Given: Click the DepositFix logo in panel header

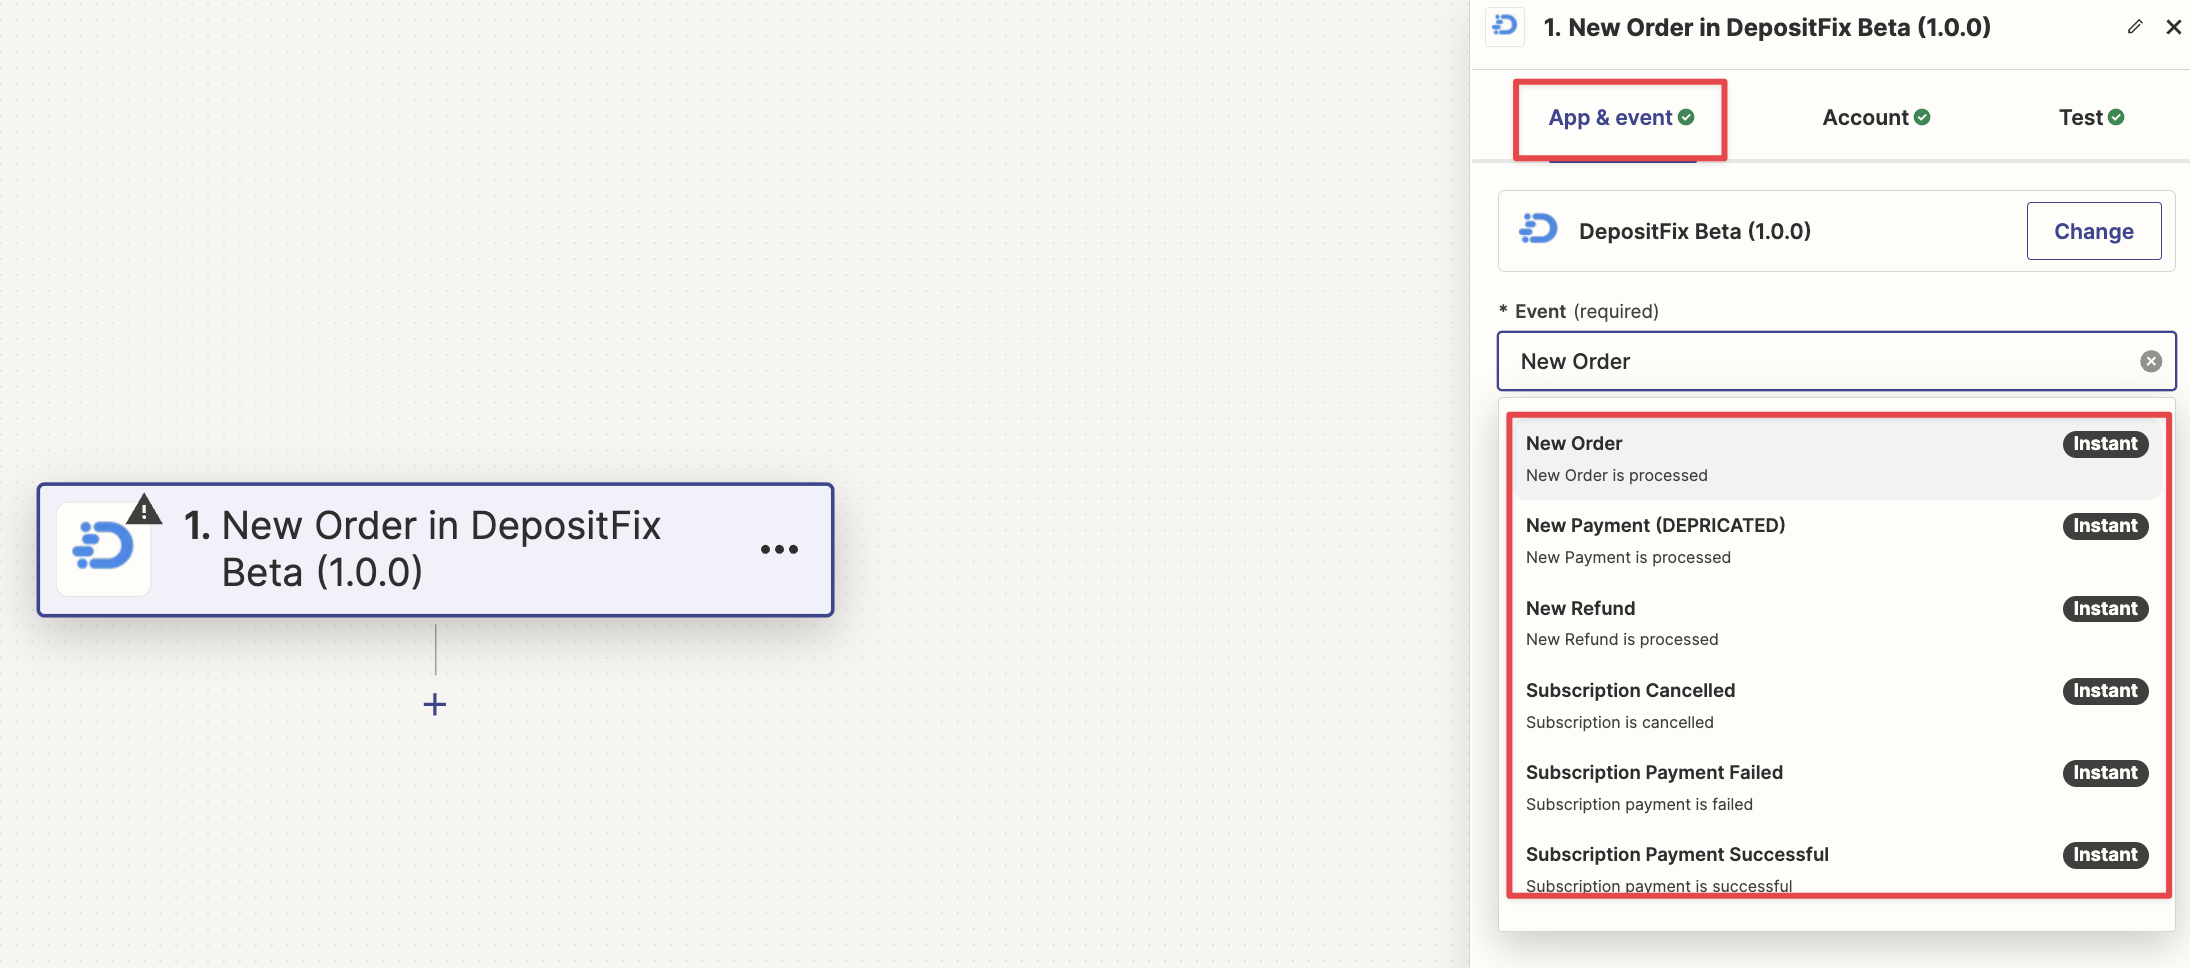Looking at the screenshot, I should [x=1504, y=26].
